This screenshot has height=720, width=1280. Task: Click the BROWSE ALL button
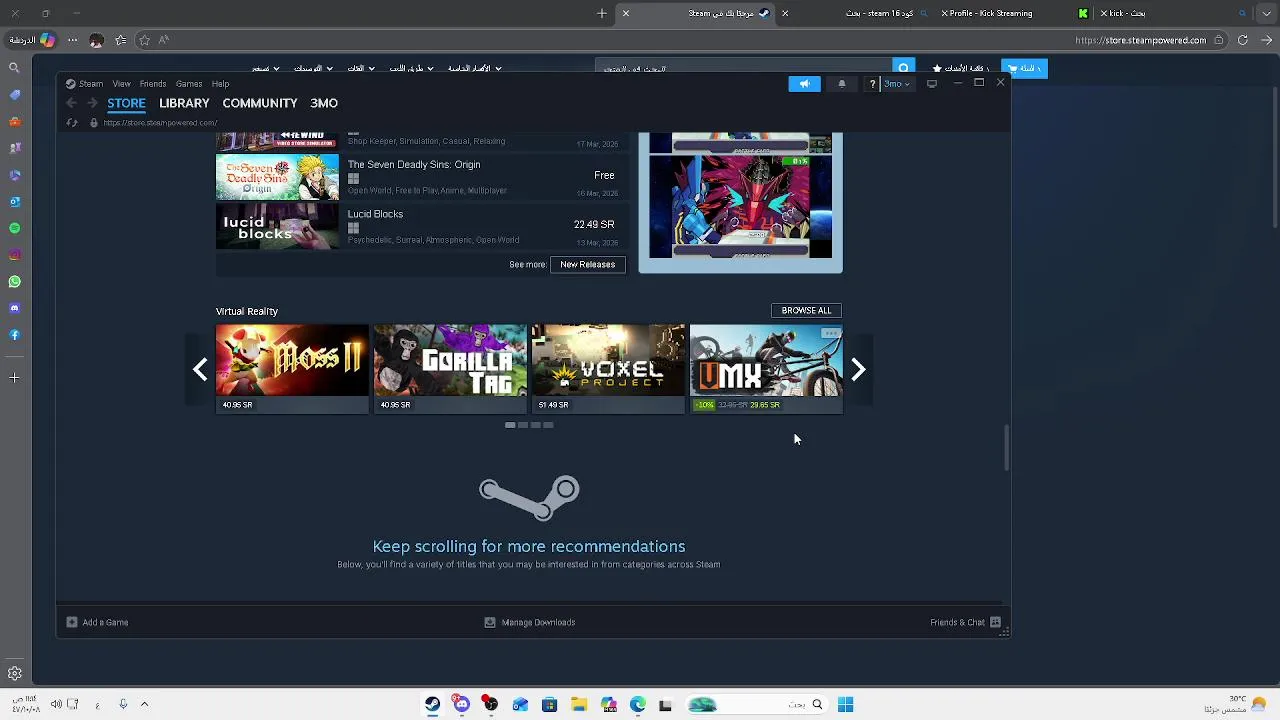click(807, 311)
